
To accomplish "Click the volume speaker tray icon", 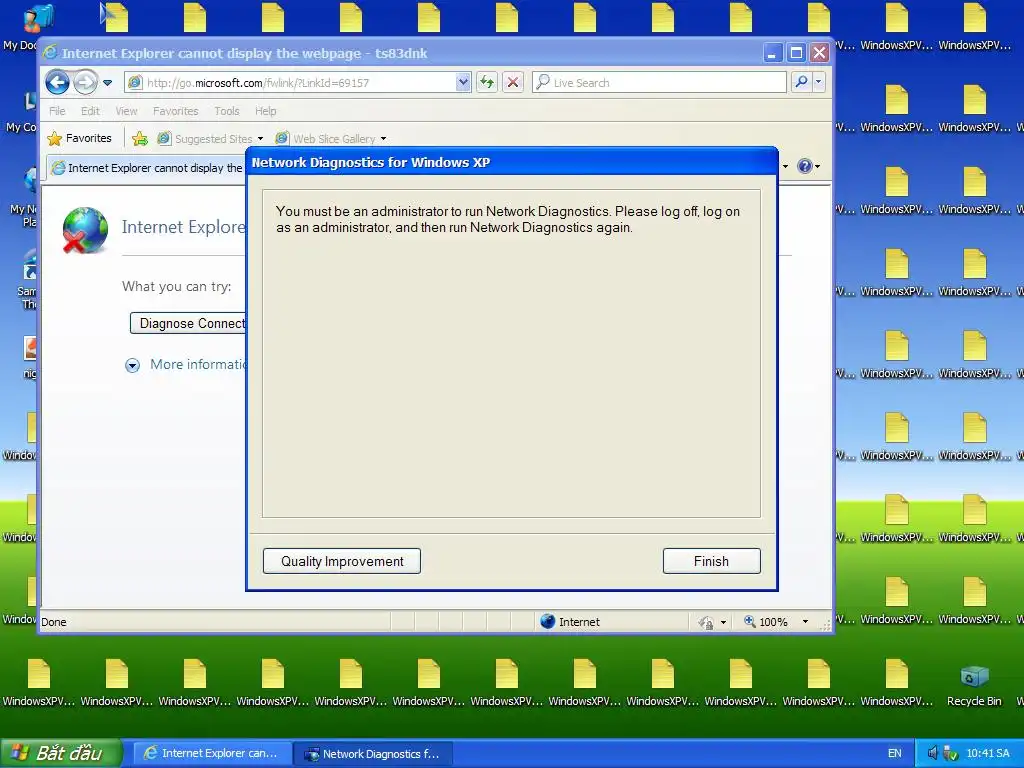I will tap(933, 753).
